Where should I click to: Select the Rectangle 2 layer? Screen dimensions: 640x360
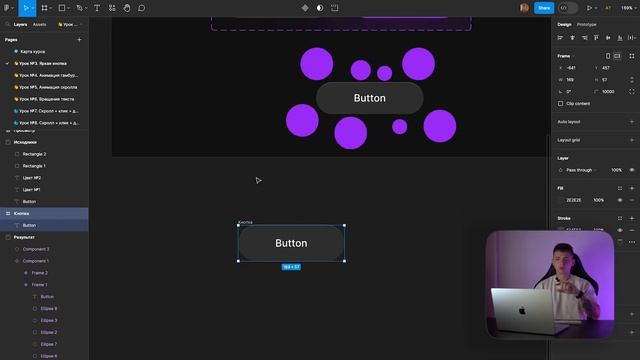tap(34, 154)
